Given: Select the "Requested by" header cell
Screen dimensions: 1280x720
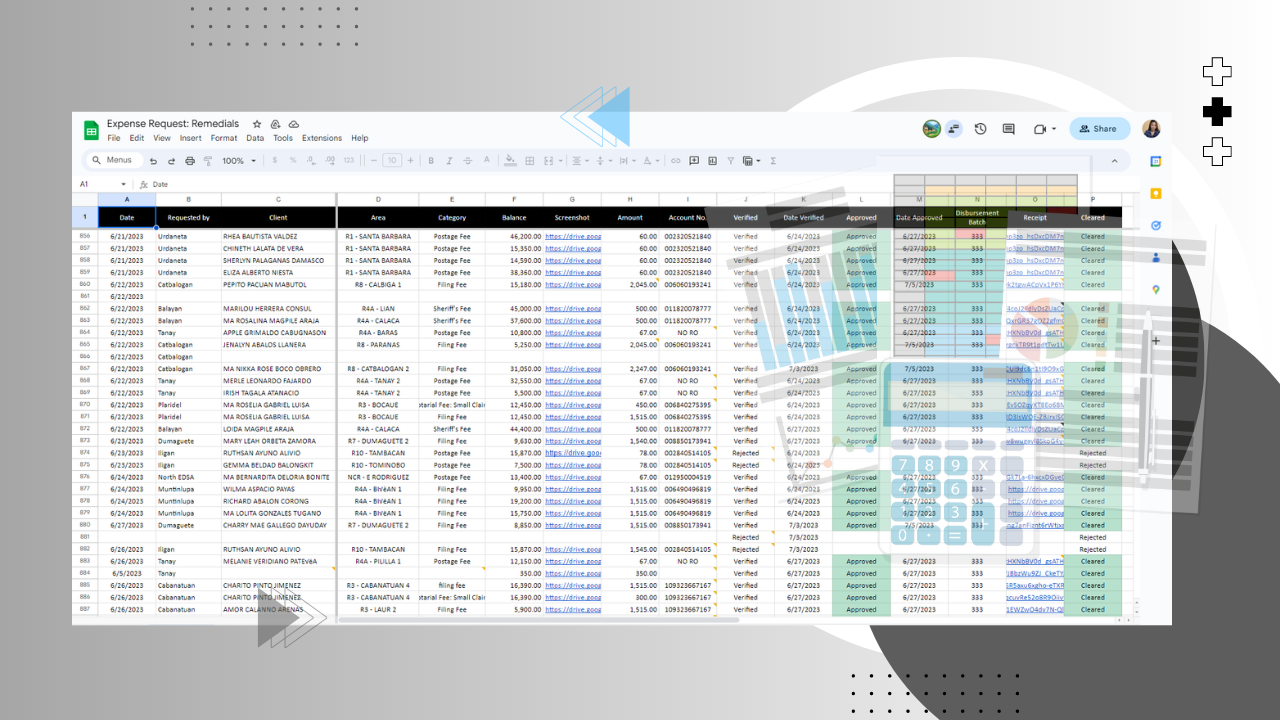Looking at the screenshot, I should (x=188, y=217).
